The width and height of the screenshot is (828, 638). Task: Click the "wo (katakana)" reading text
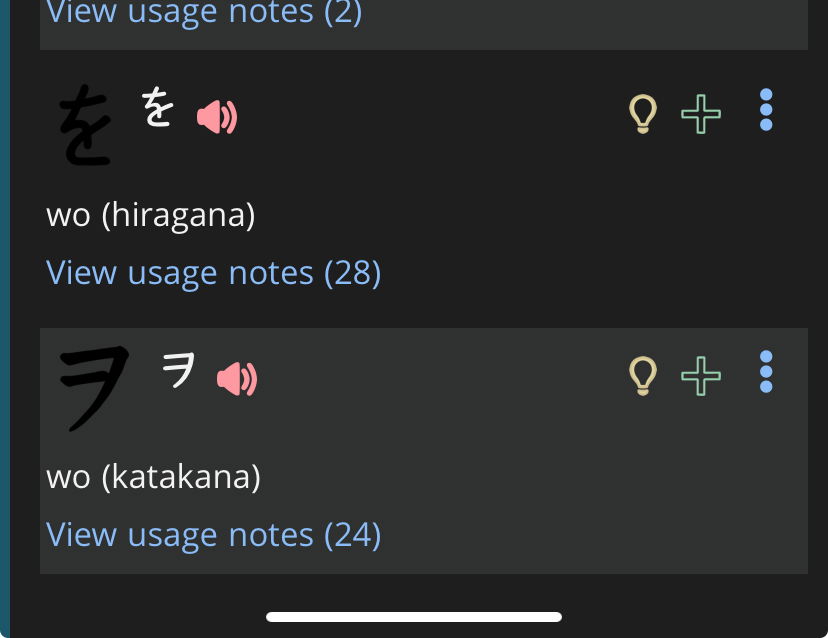click(x=154, y=477)
